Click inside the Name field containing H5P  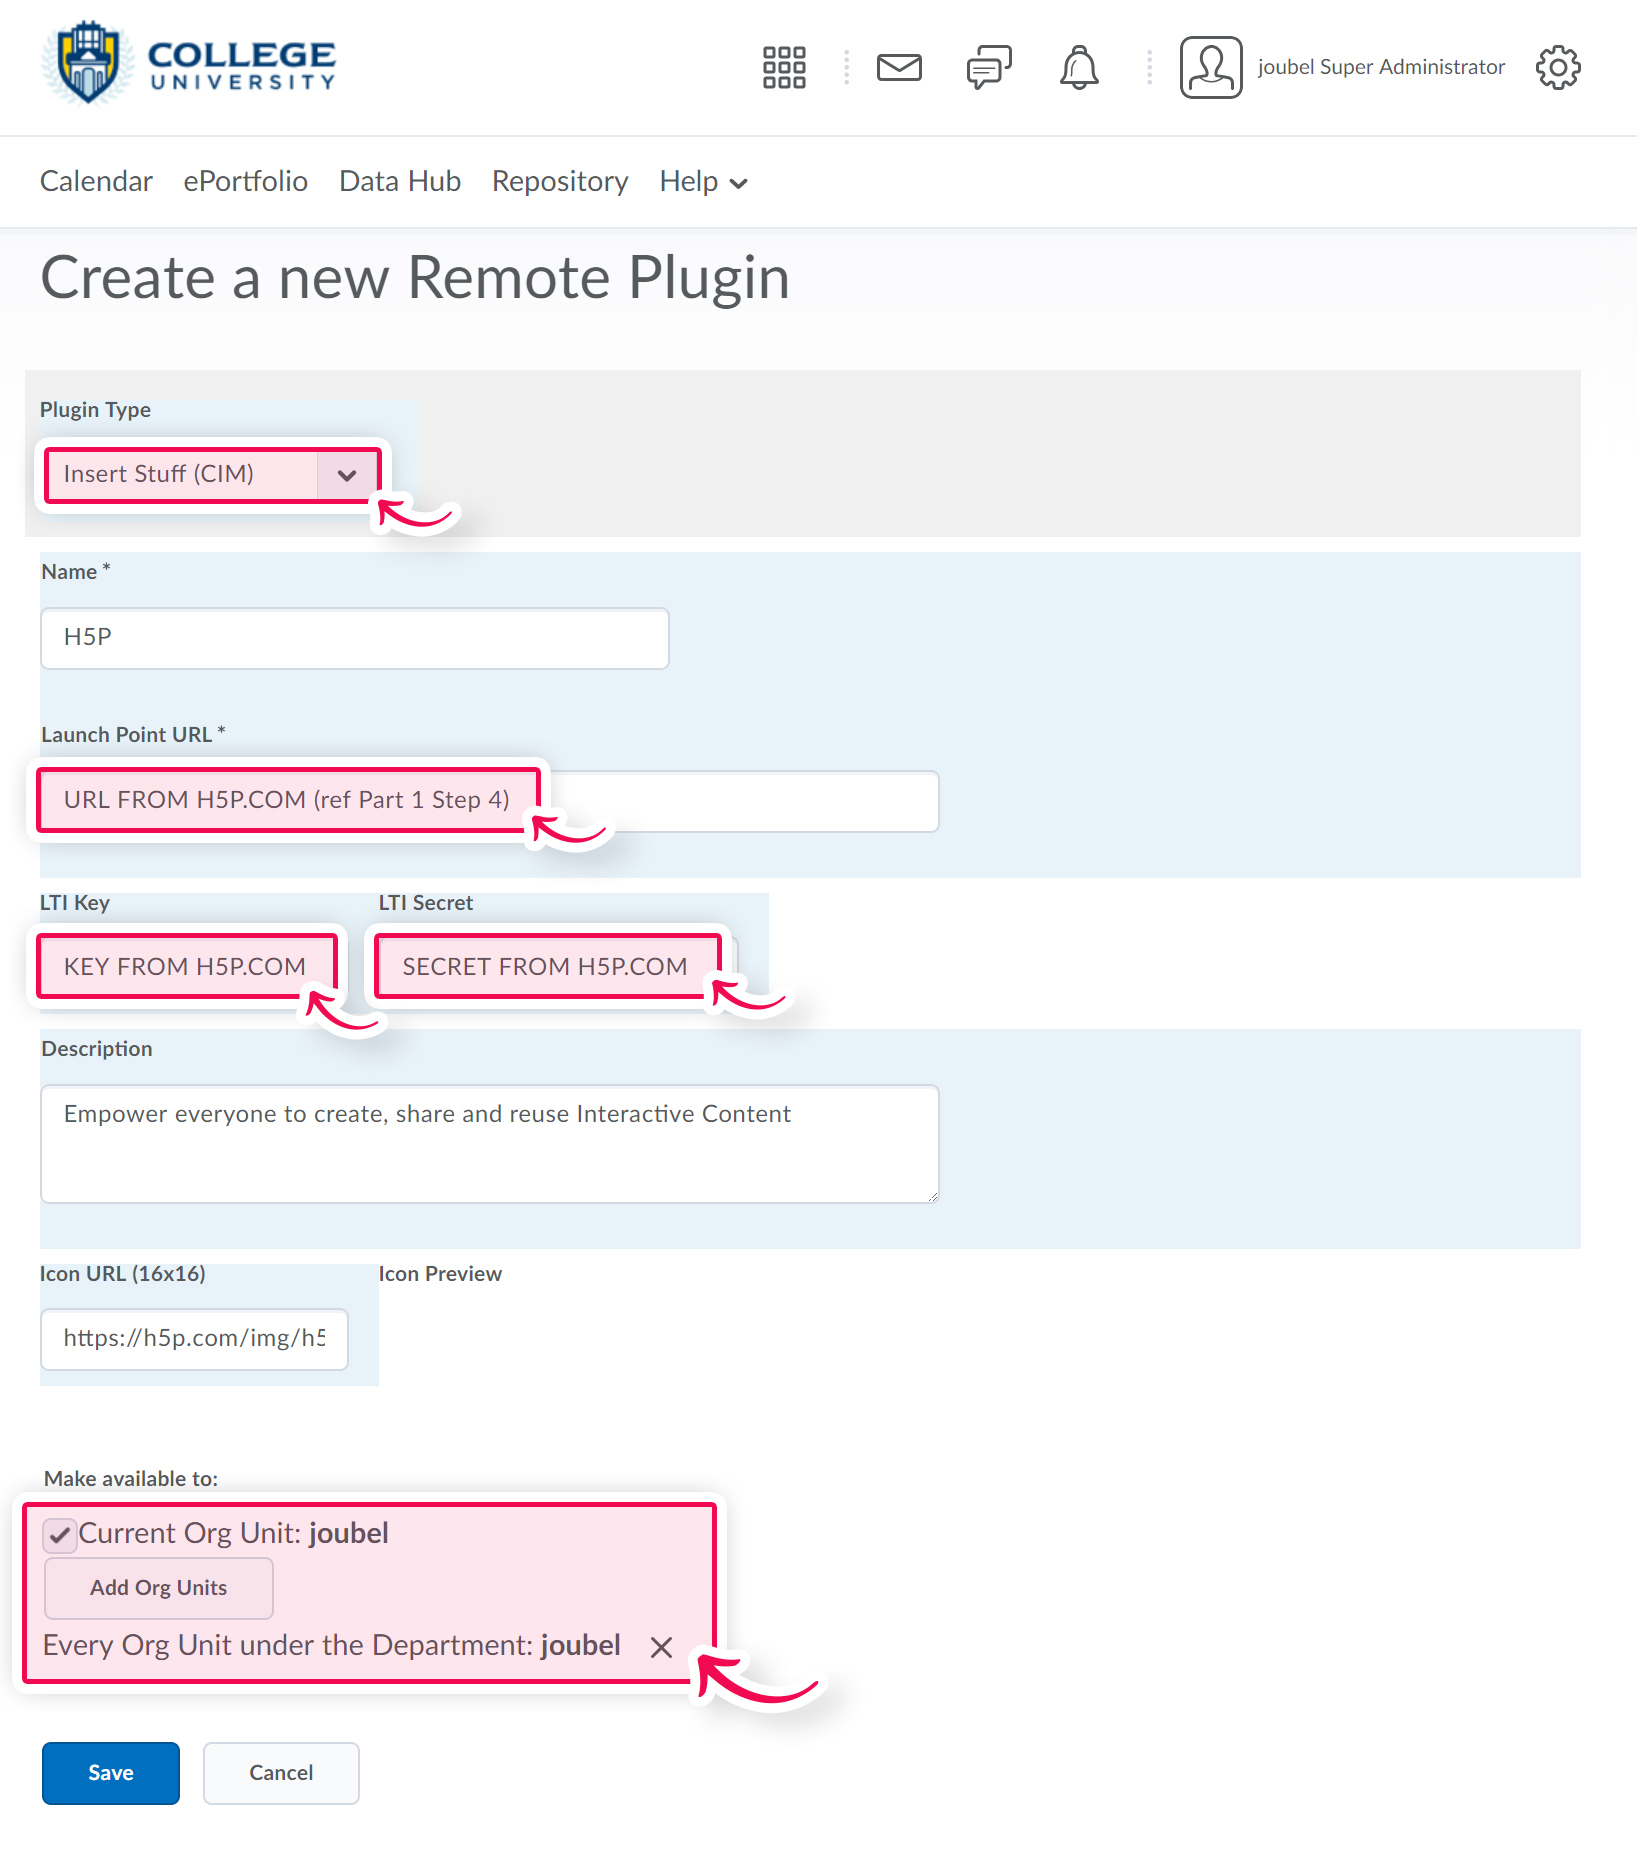[x=354, y=638]
